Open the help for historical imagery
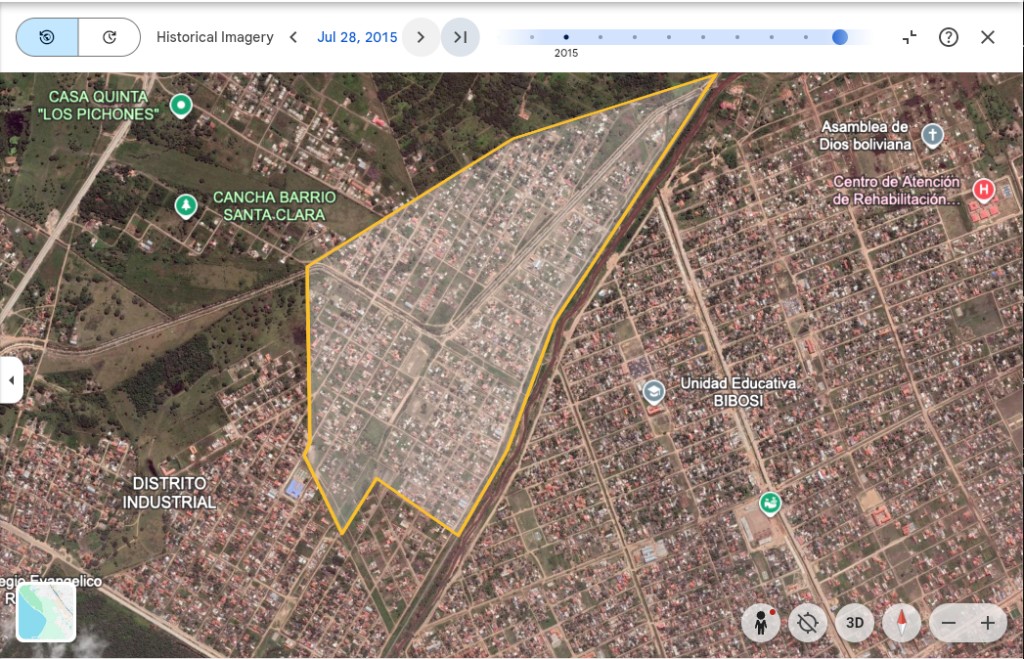 [948, 37]
